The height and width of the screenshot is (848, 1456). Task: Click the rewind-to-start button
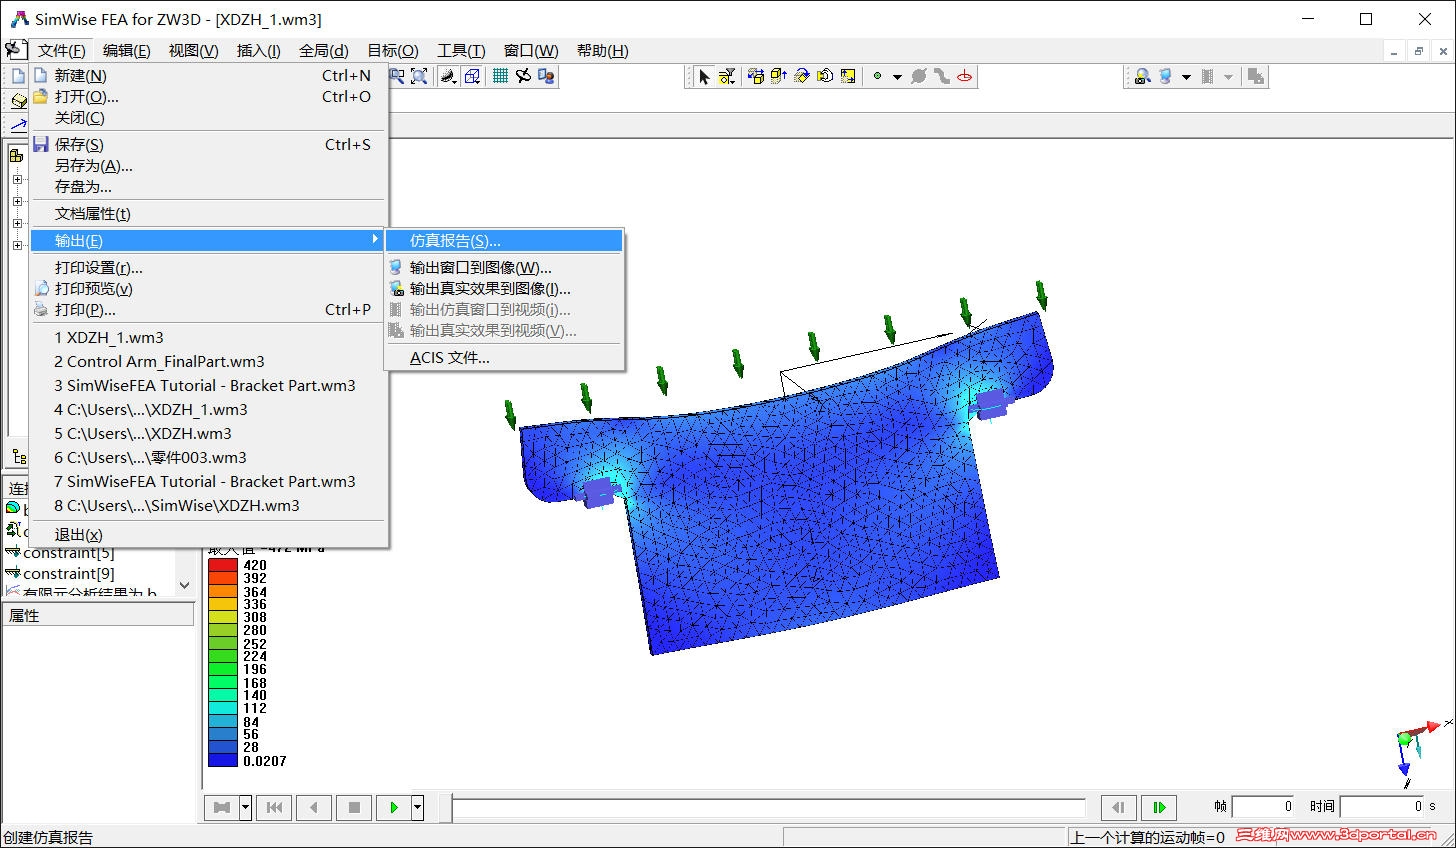pos(274,807)
